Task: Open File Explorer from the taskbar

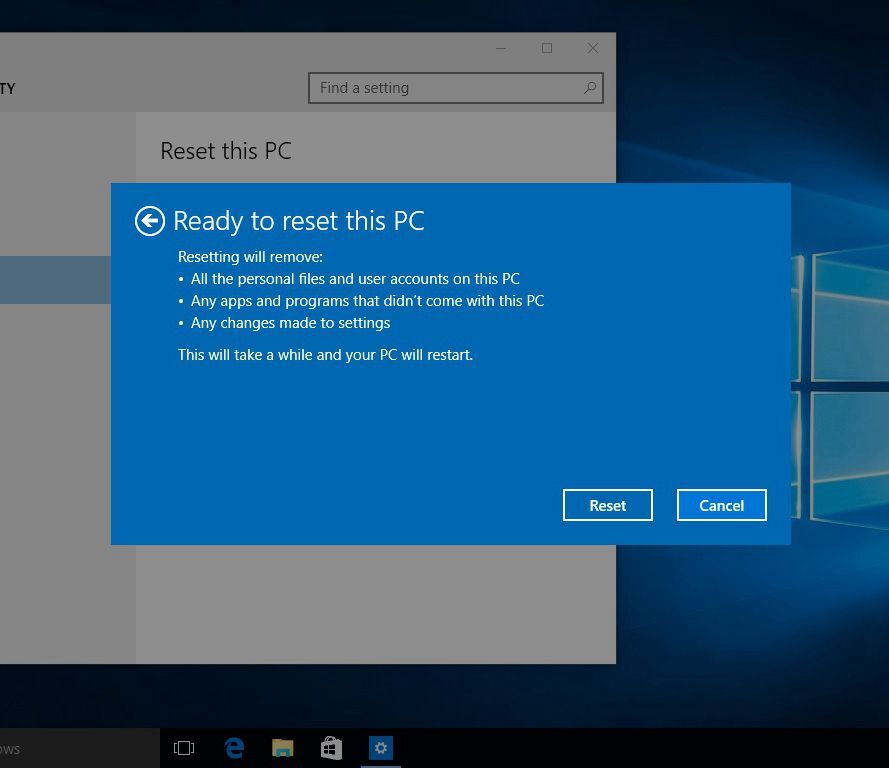Action: coord(282,747)
